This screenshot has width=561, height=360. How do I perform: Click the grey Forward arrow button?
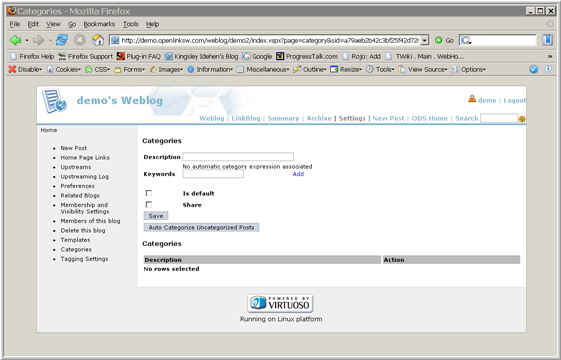[38, 40]
